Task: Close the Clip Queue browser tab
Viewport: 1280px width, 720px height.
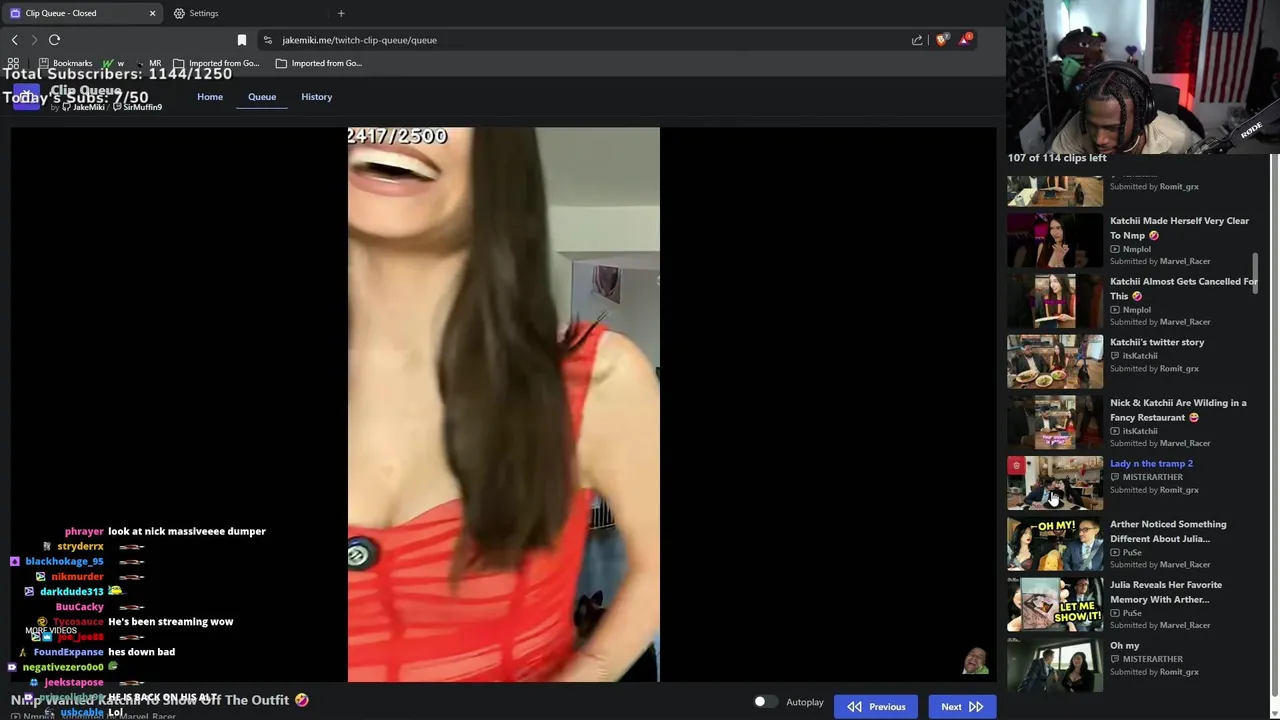Action: coord(152,13)
